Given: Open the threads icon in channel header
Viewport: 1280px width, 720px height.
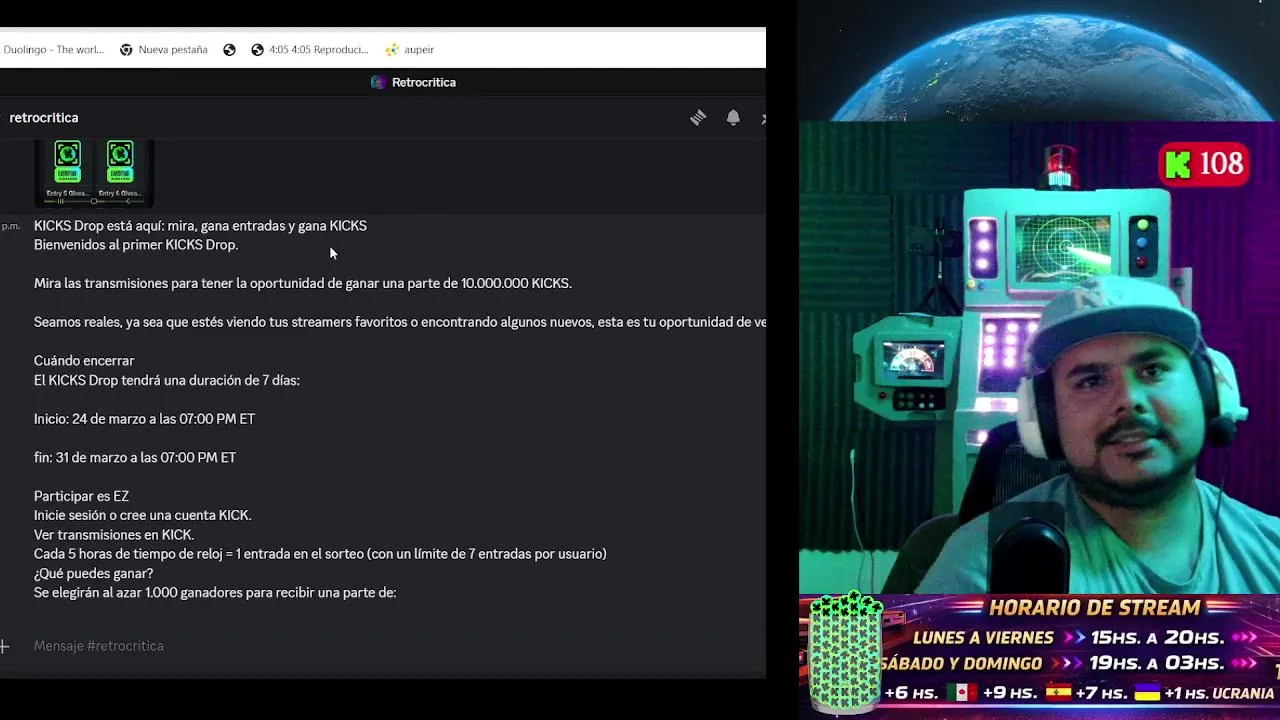Looking at the screenshot, I should (698, 118).
